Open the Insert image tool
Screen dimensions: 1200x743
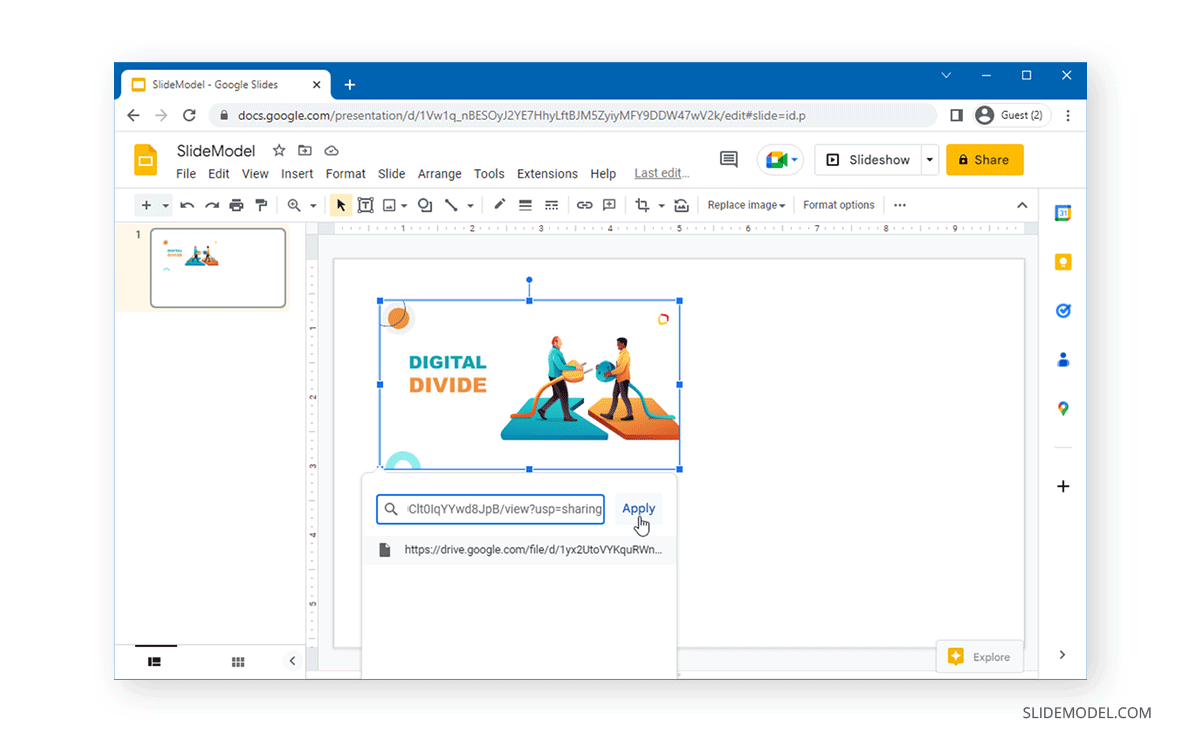point(390,205)
